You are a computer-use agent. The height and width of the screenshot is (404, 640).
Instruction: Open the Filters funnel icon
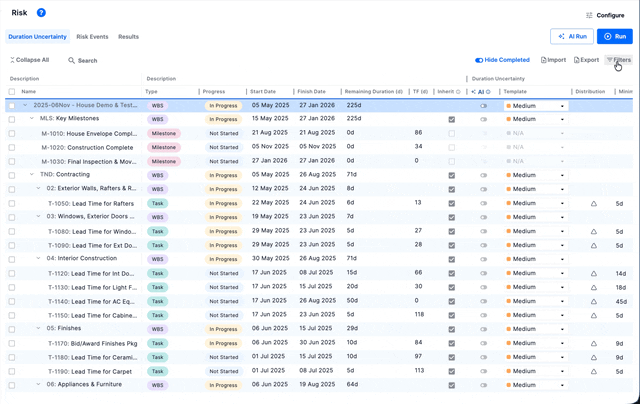tap(610, 60)
